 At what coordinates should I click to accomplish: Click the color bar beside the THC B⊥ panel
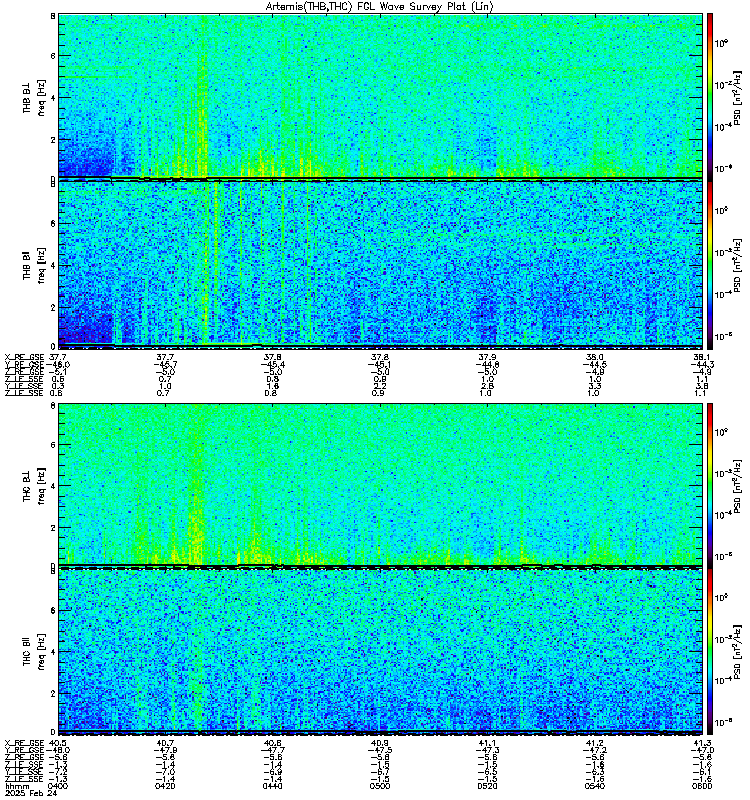coord(710,485)
